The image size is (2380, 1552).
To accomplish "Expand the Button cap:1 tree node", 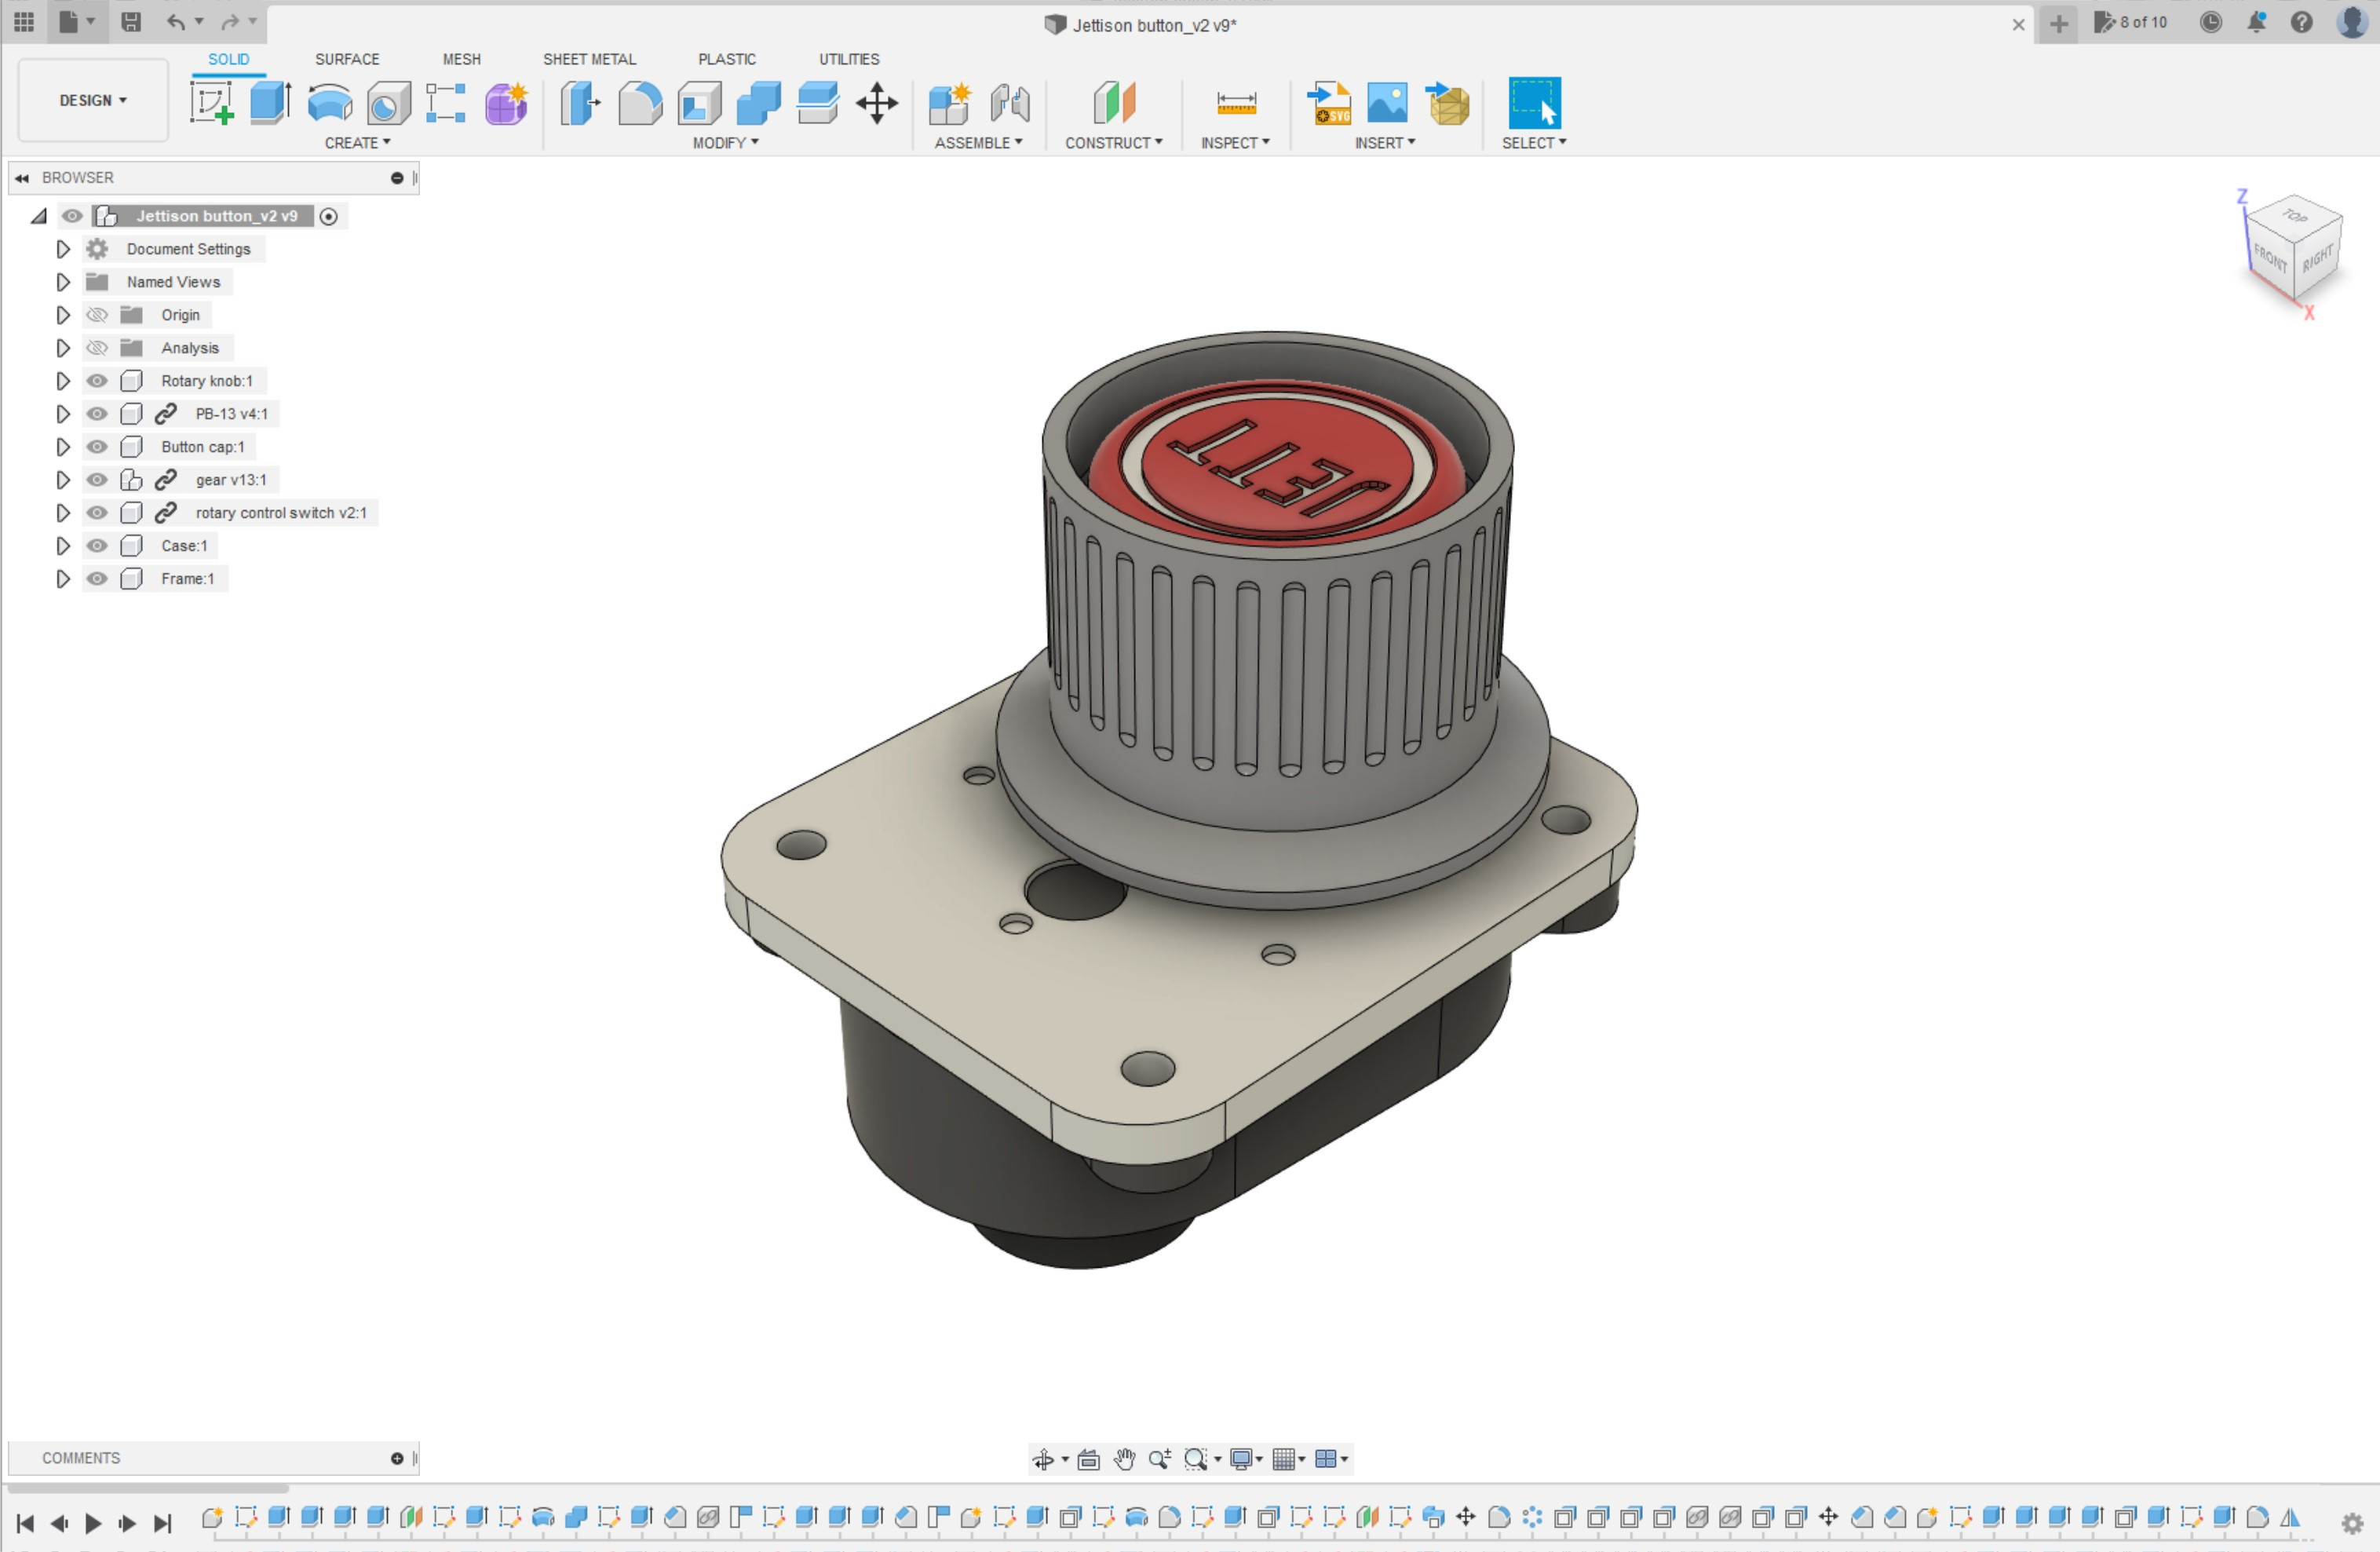I will [62, 447].
